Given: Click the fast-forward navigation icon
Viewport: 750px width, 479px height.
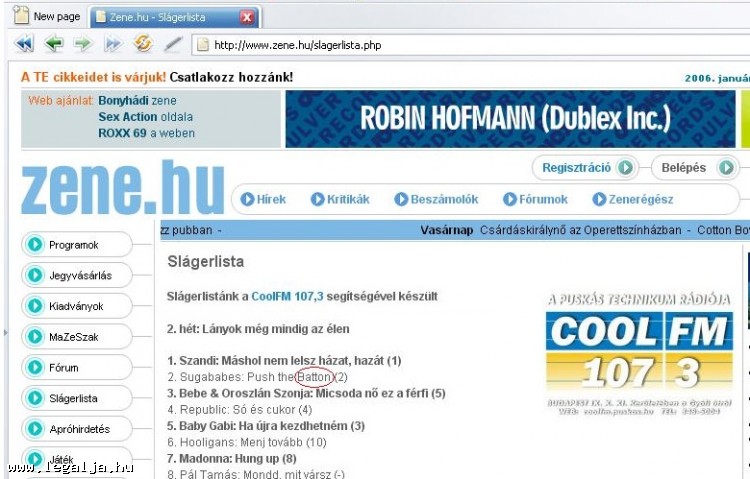Looking at the screenshot, I should pos(113,44).
